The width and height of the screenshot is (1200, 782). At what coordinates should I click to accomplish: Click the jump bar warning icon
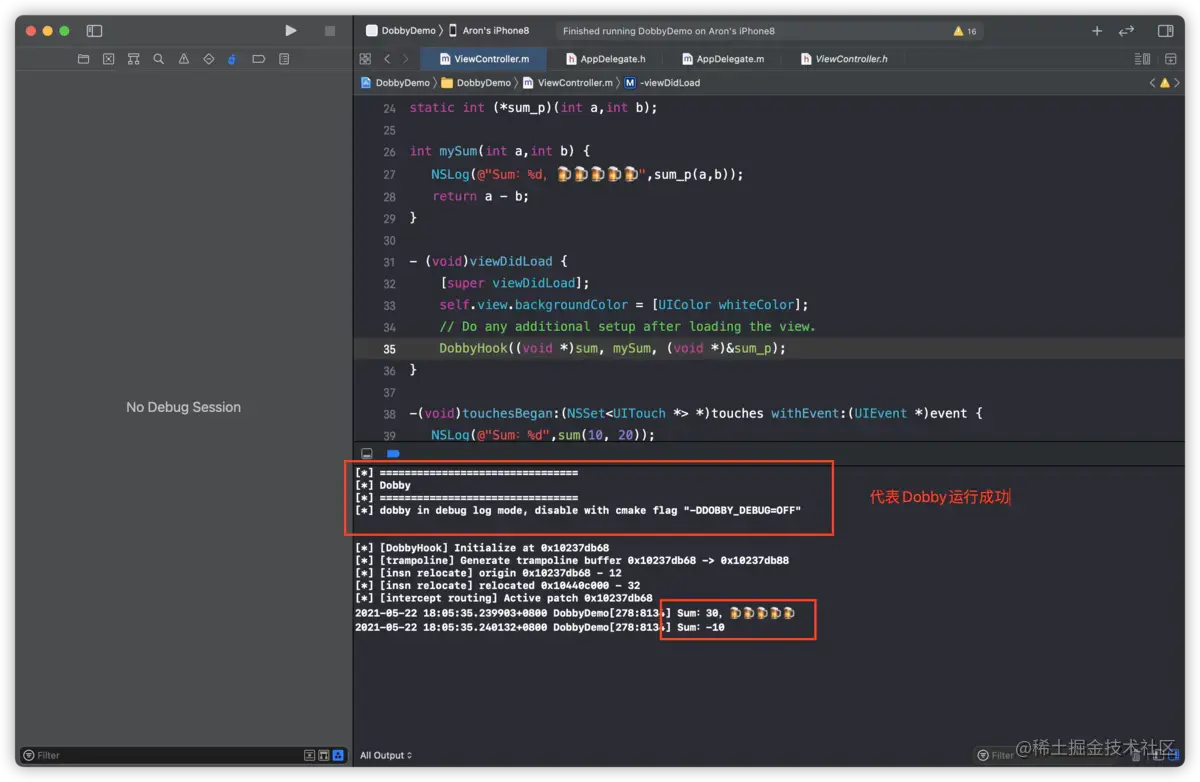click(1165, 83)
